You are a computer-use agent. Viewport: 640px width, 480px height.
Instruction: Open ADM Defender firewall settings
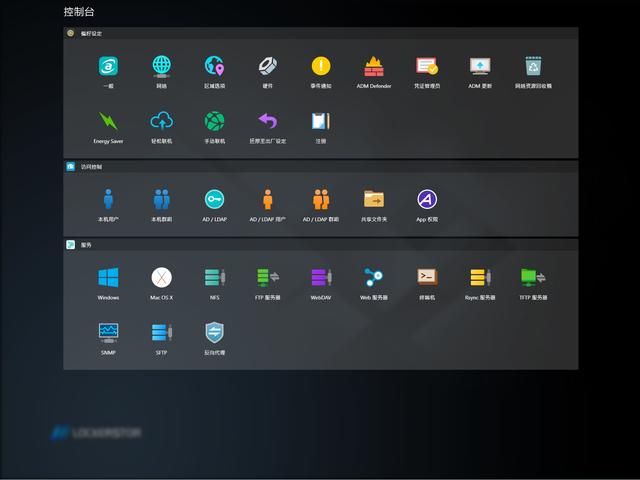point(374,67)
